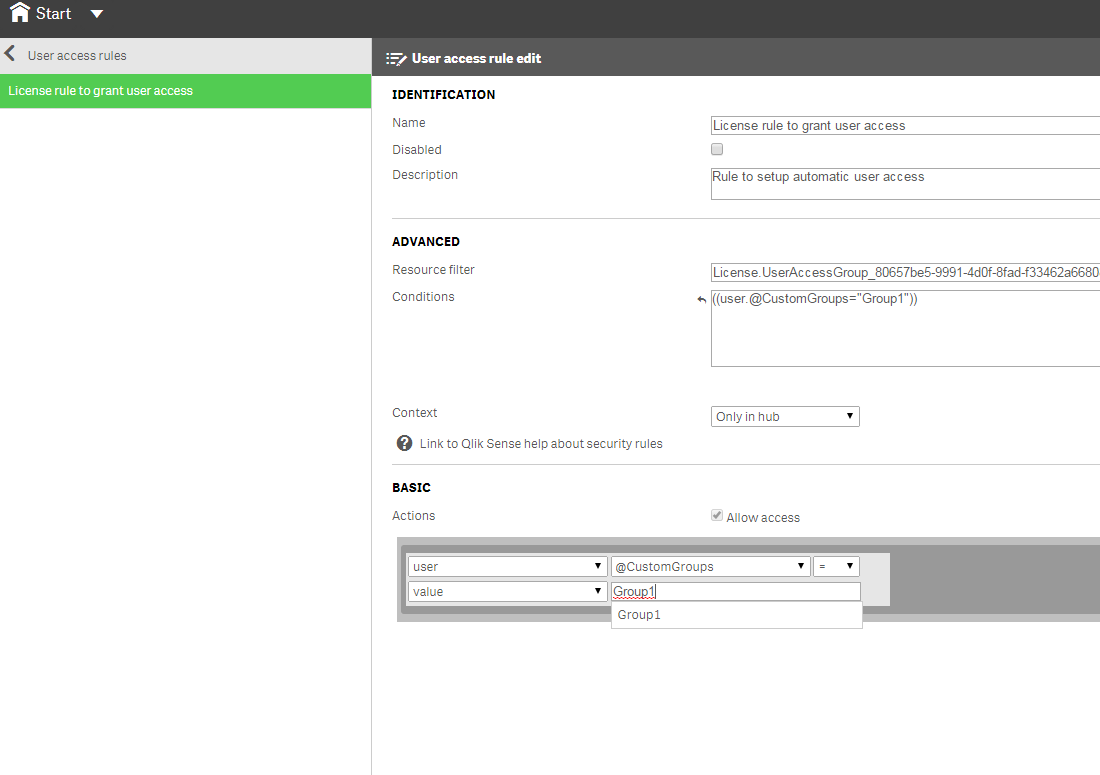Screen dimensions: 1100x775
Task: Expand the user resource dropdown
Action: pos(507,566)
